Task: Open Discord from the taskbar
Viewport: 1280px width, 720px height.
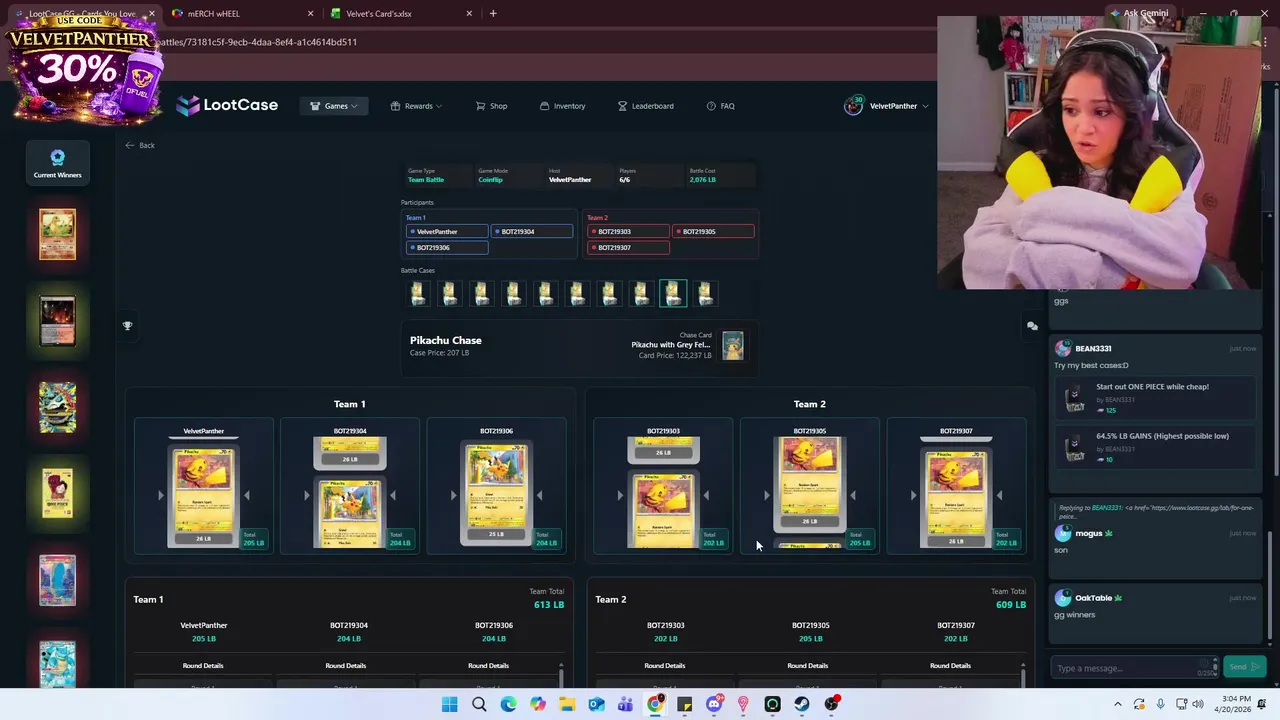Action: [x=713, y=704]
